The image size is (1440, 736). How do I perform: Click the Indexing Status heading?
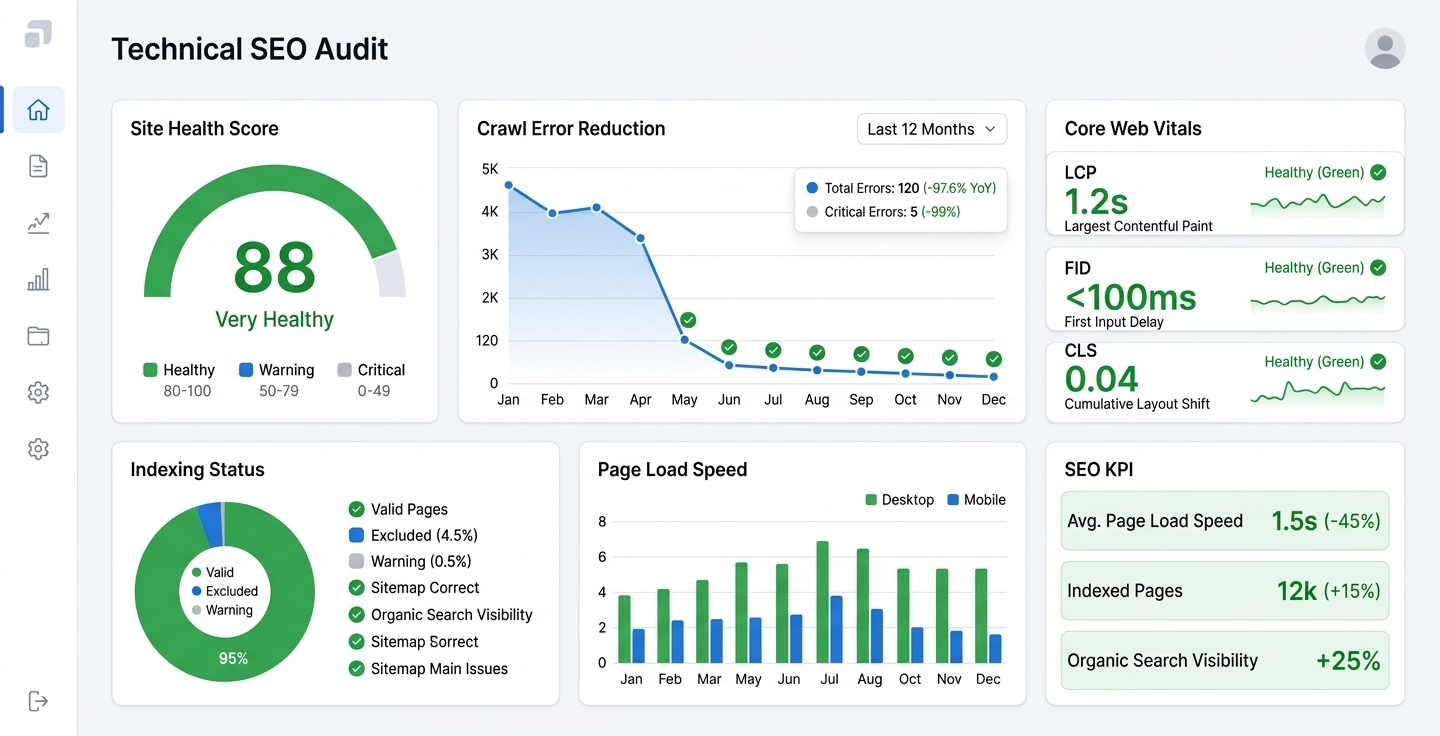pos(198,470)
